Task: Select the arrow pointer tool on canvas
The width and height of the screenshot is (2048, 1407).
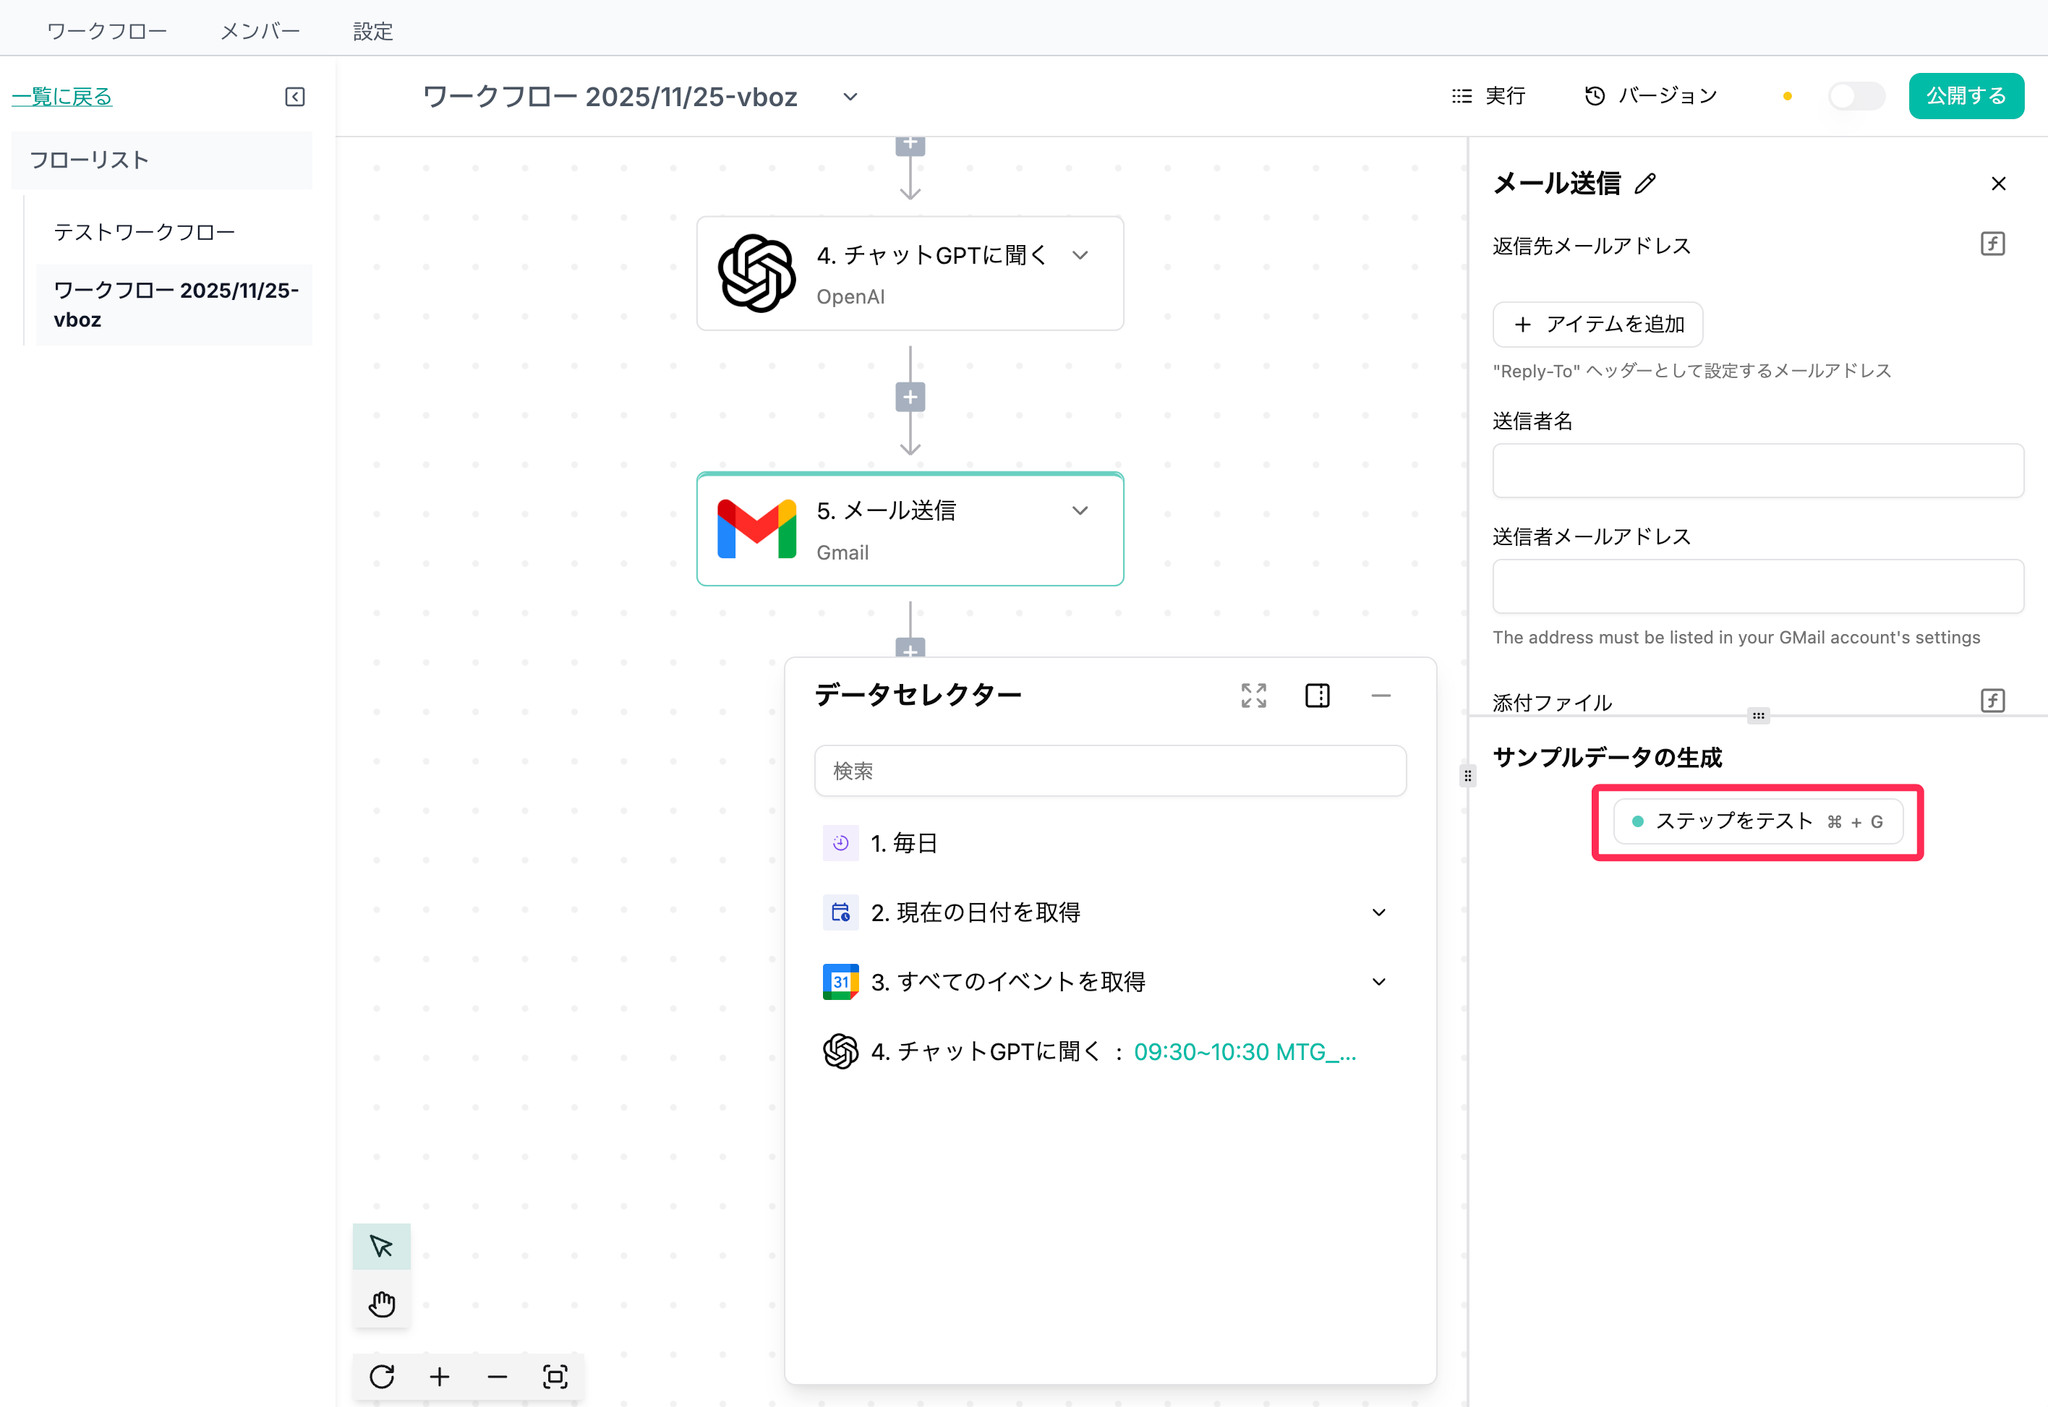Action: coord(381,1246)
